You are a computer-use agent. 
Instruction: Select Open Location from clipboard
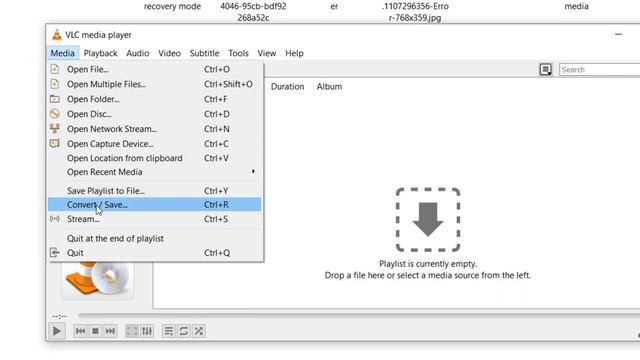pyautogui.click(x=155, y=158)
